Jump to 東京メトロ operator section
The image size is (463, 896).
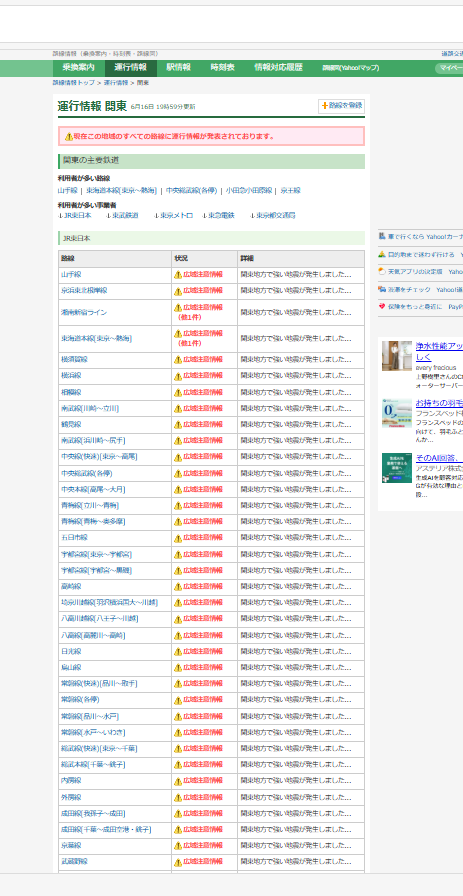click(176, 215)
